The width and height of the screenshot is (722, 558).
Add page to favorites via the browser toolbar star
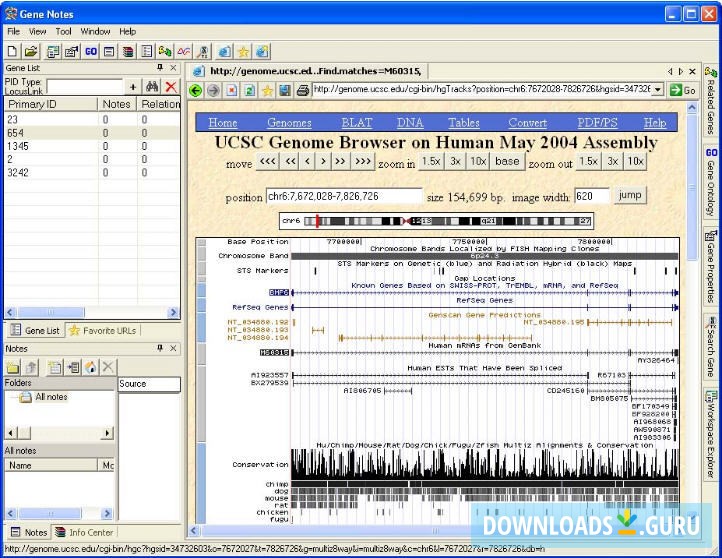pyautogui.click(x=267, y=90)
